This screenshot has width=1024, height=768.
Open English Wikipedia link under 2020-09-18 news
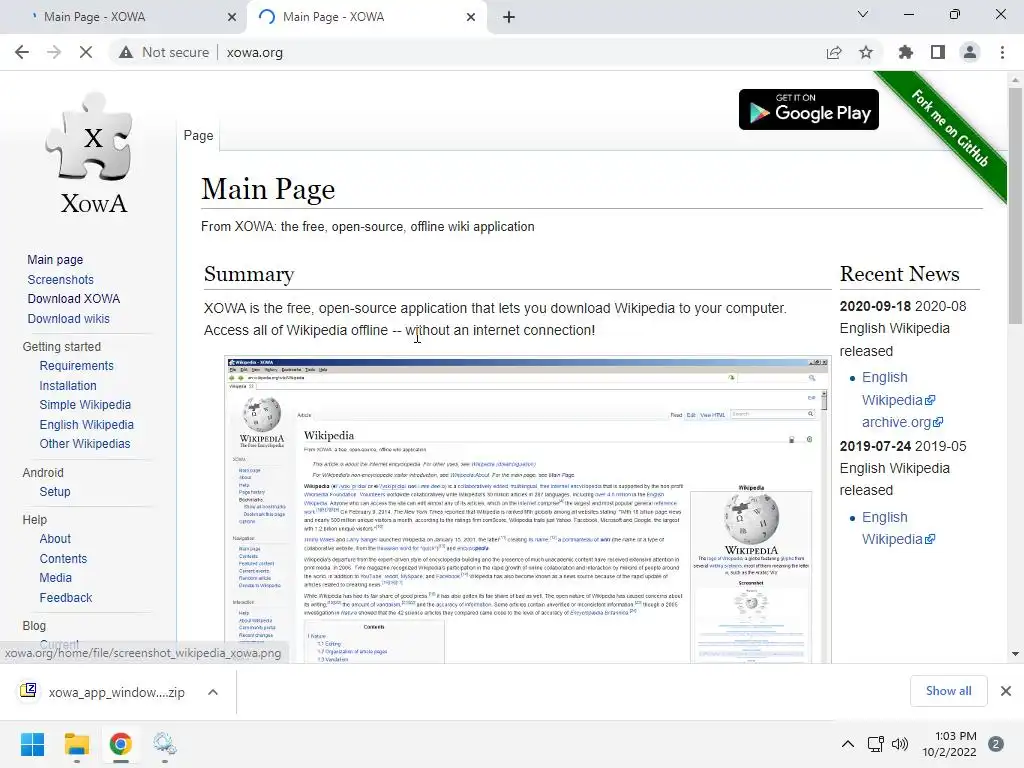(x=898, y=389)
